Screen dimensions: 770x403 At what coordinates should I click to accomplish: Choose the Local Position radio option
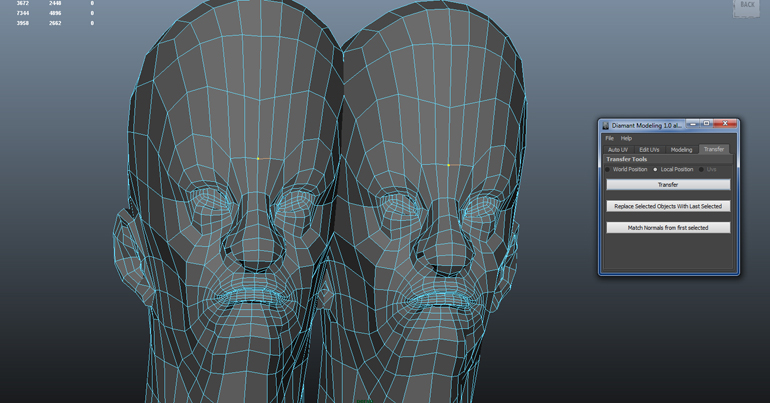(x=656, y=169)
